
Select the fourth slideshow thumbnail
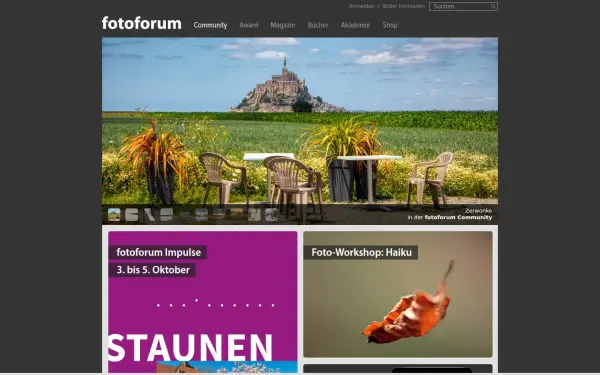click(x=166, y=215)
